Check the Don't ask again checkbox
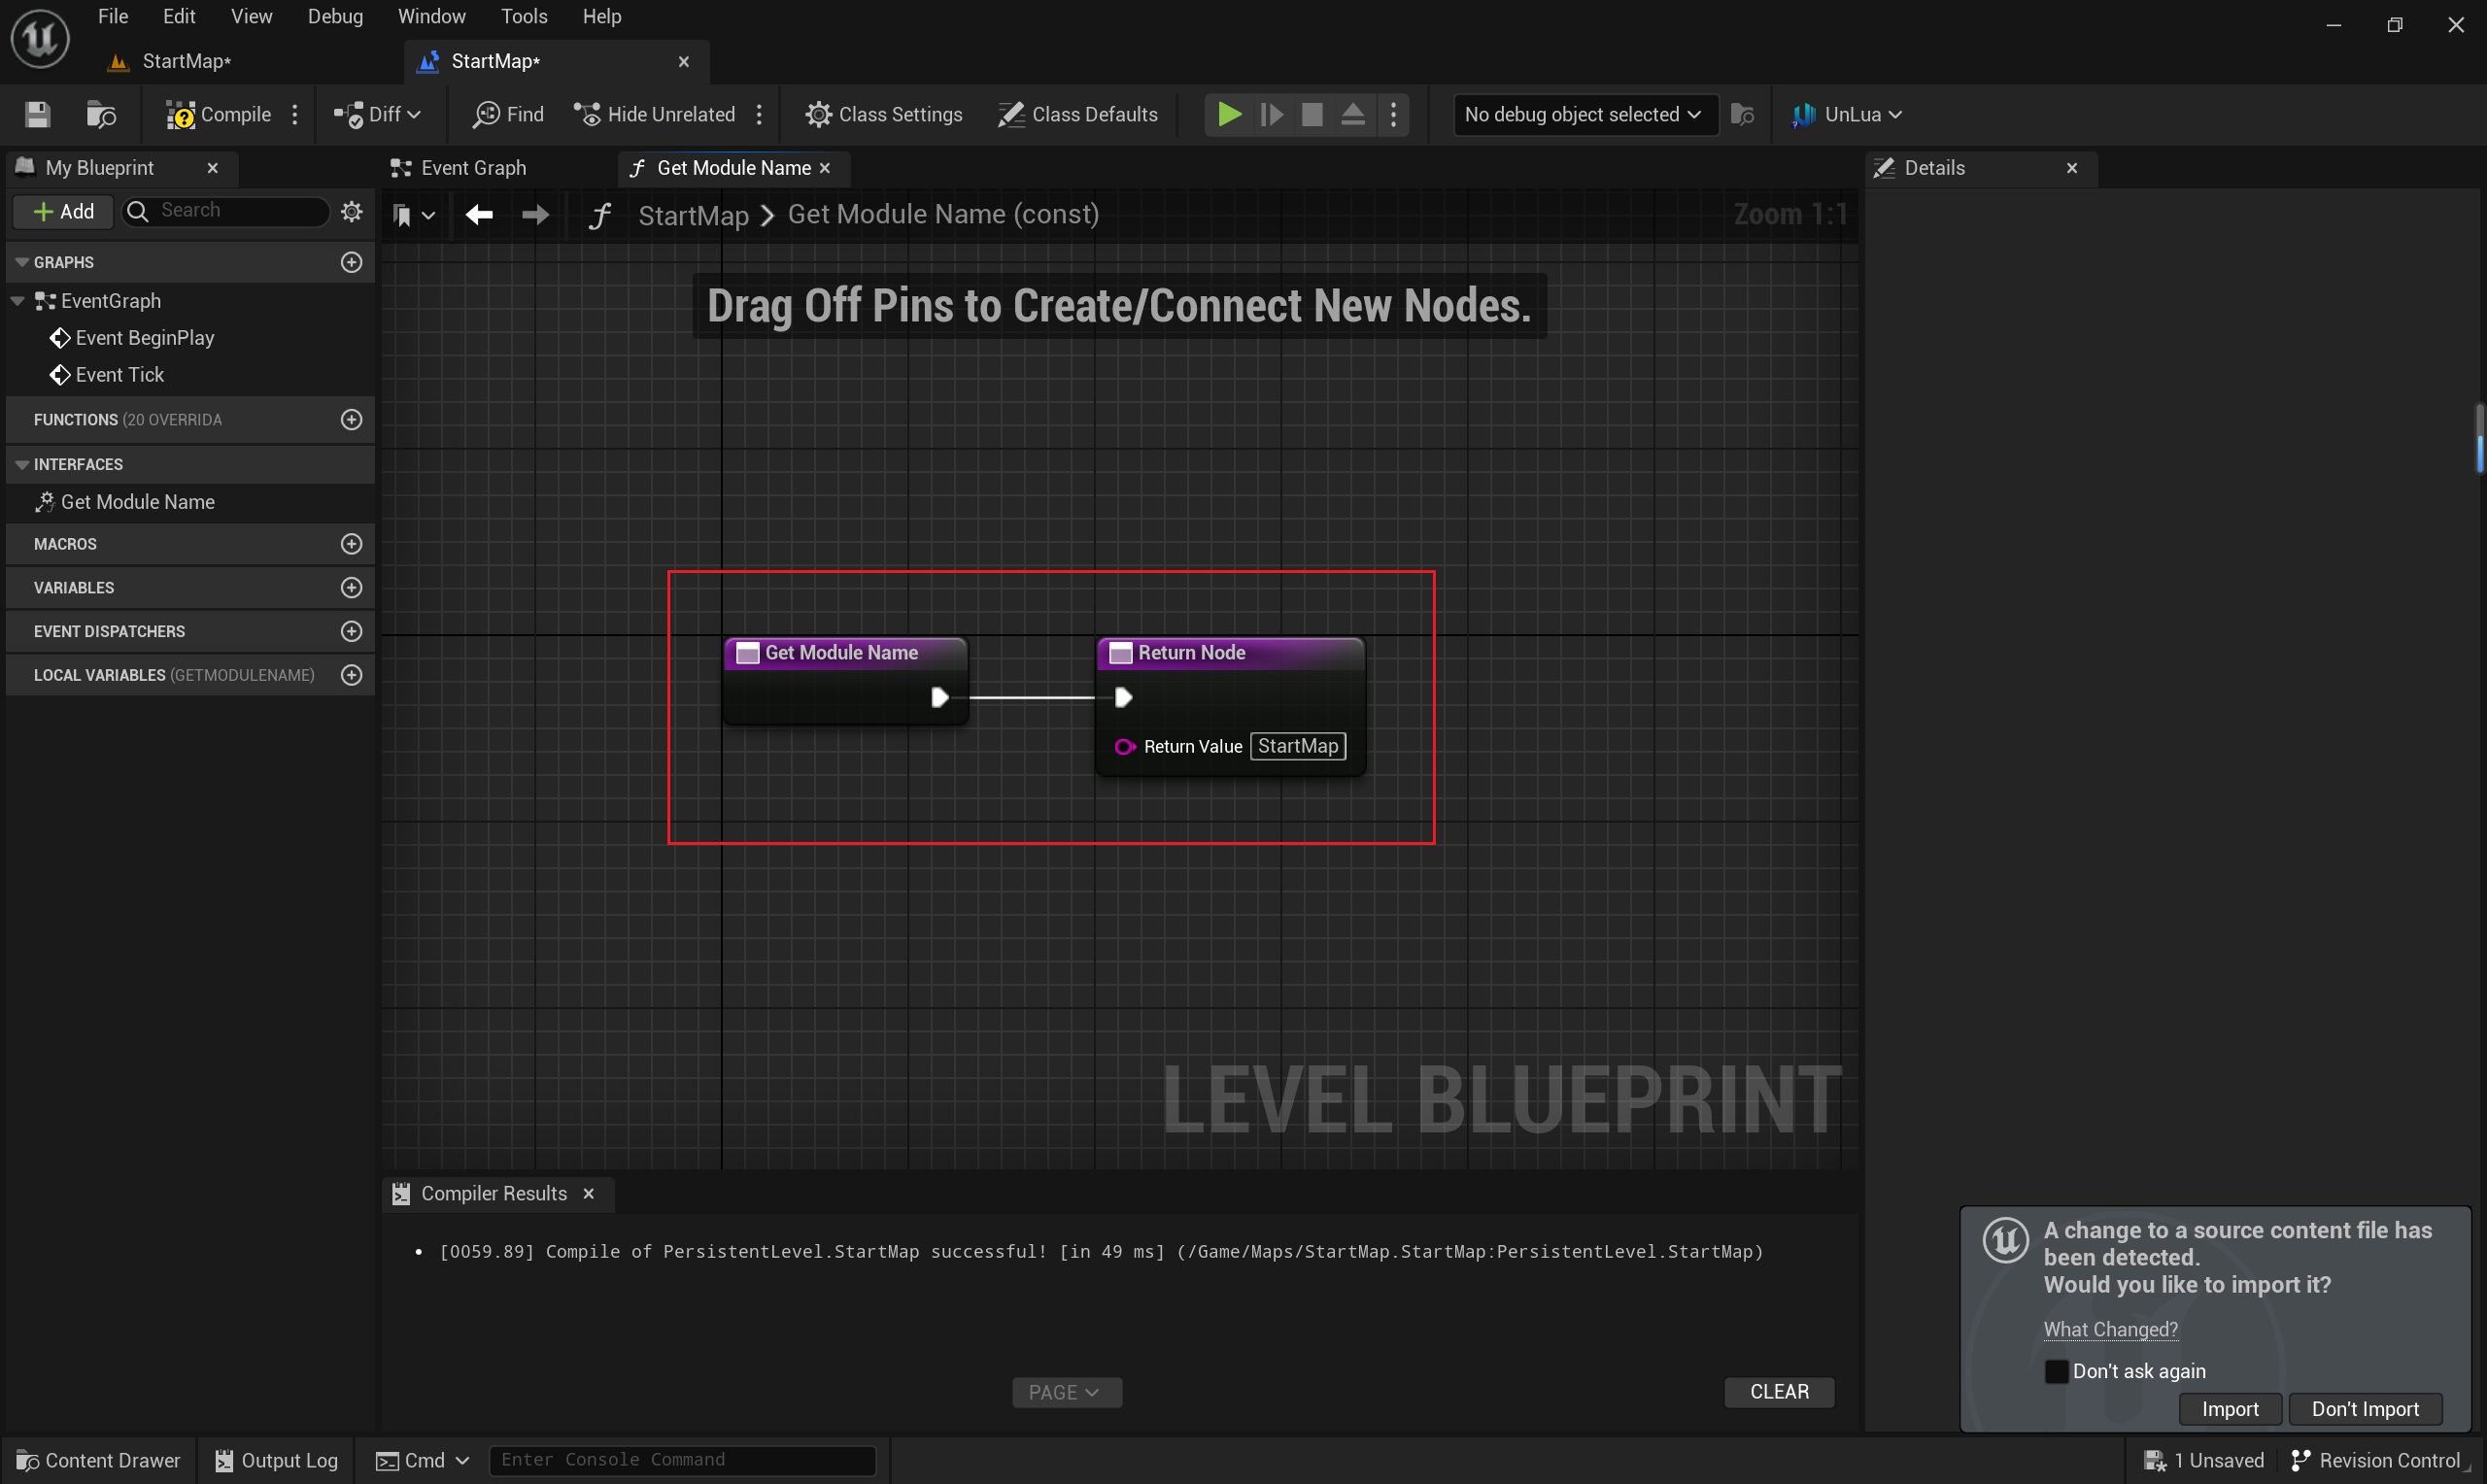The width and height of the screenshot is (2487, 1484). tap(2056, 1371)
